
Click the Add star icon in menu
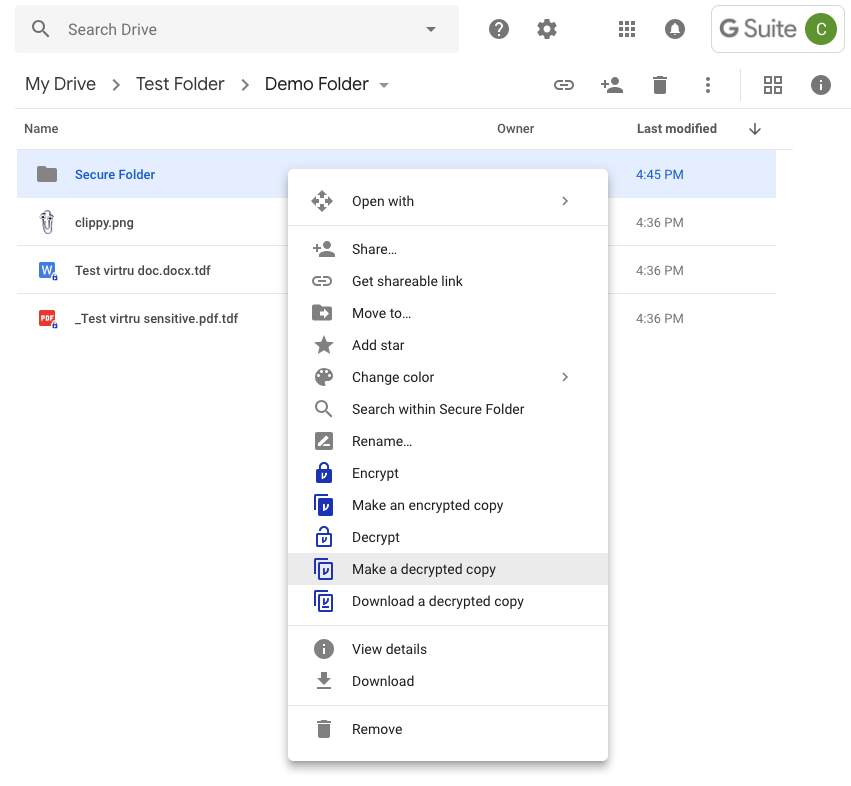323,345
